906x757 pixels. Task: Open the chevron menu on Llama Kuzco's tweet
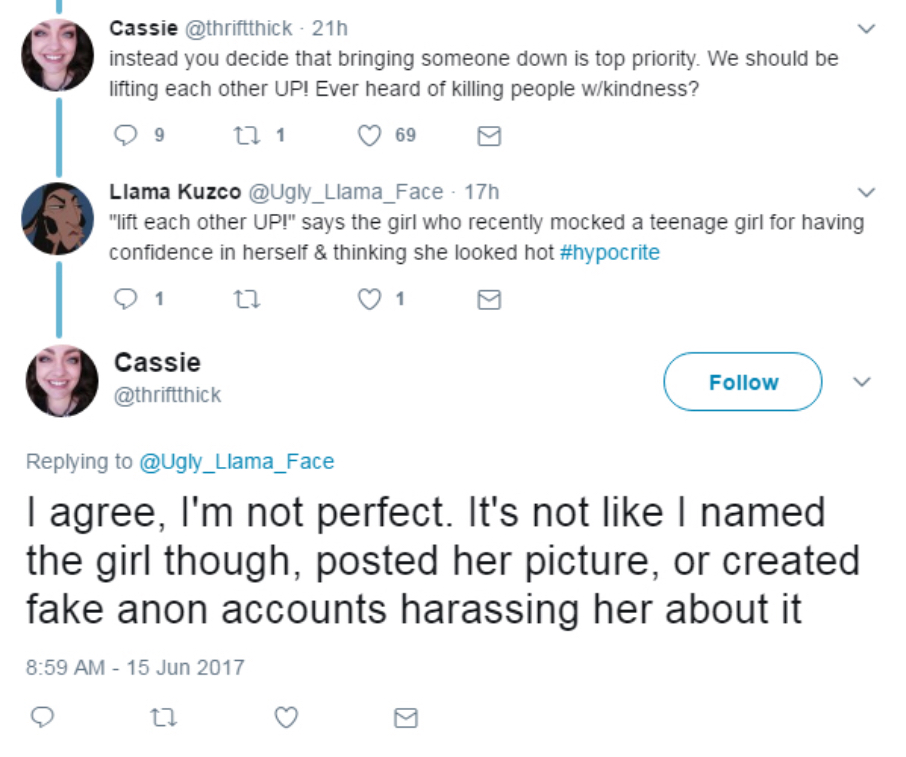pyautogui.click(x=867, y=191)
